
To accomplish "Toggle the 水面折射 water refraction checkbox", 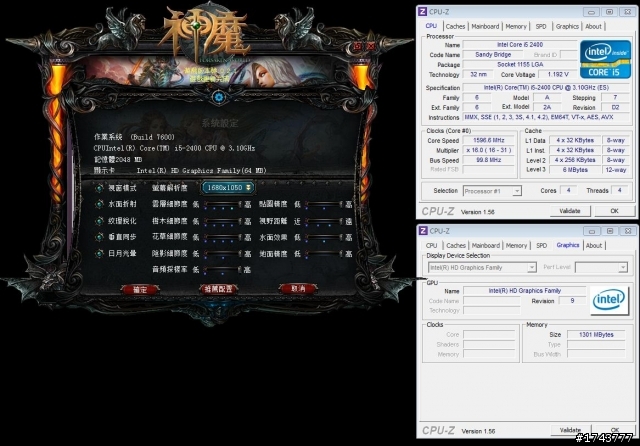I will [99, 204].
